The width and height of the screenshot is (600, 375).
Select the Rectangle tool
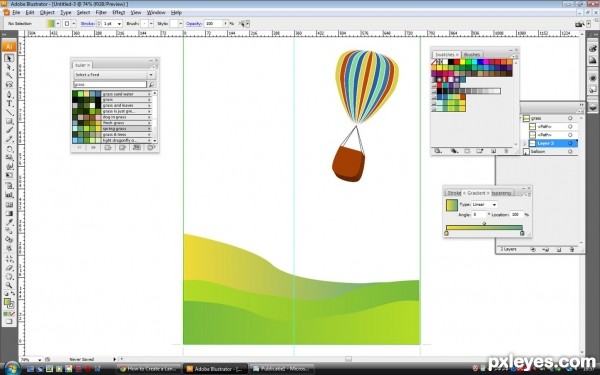click(x=9, y=121)
